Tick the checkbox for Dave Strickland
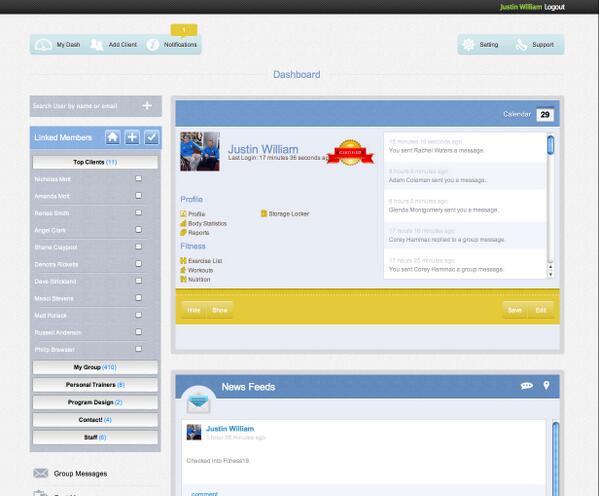 139,281
